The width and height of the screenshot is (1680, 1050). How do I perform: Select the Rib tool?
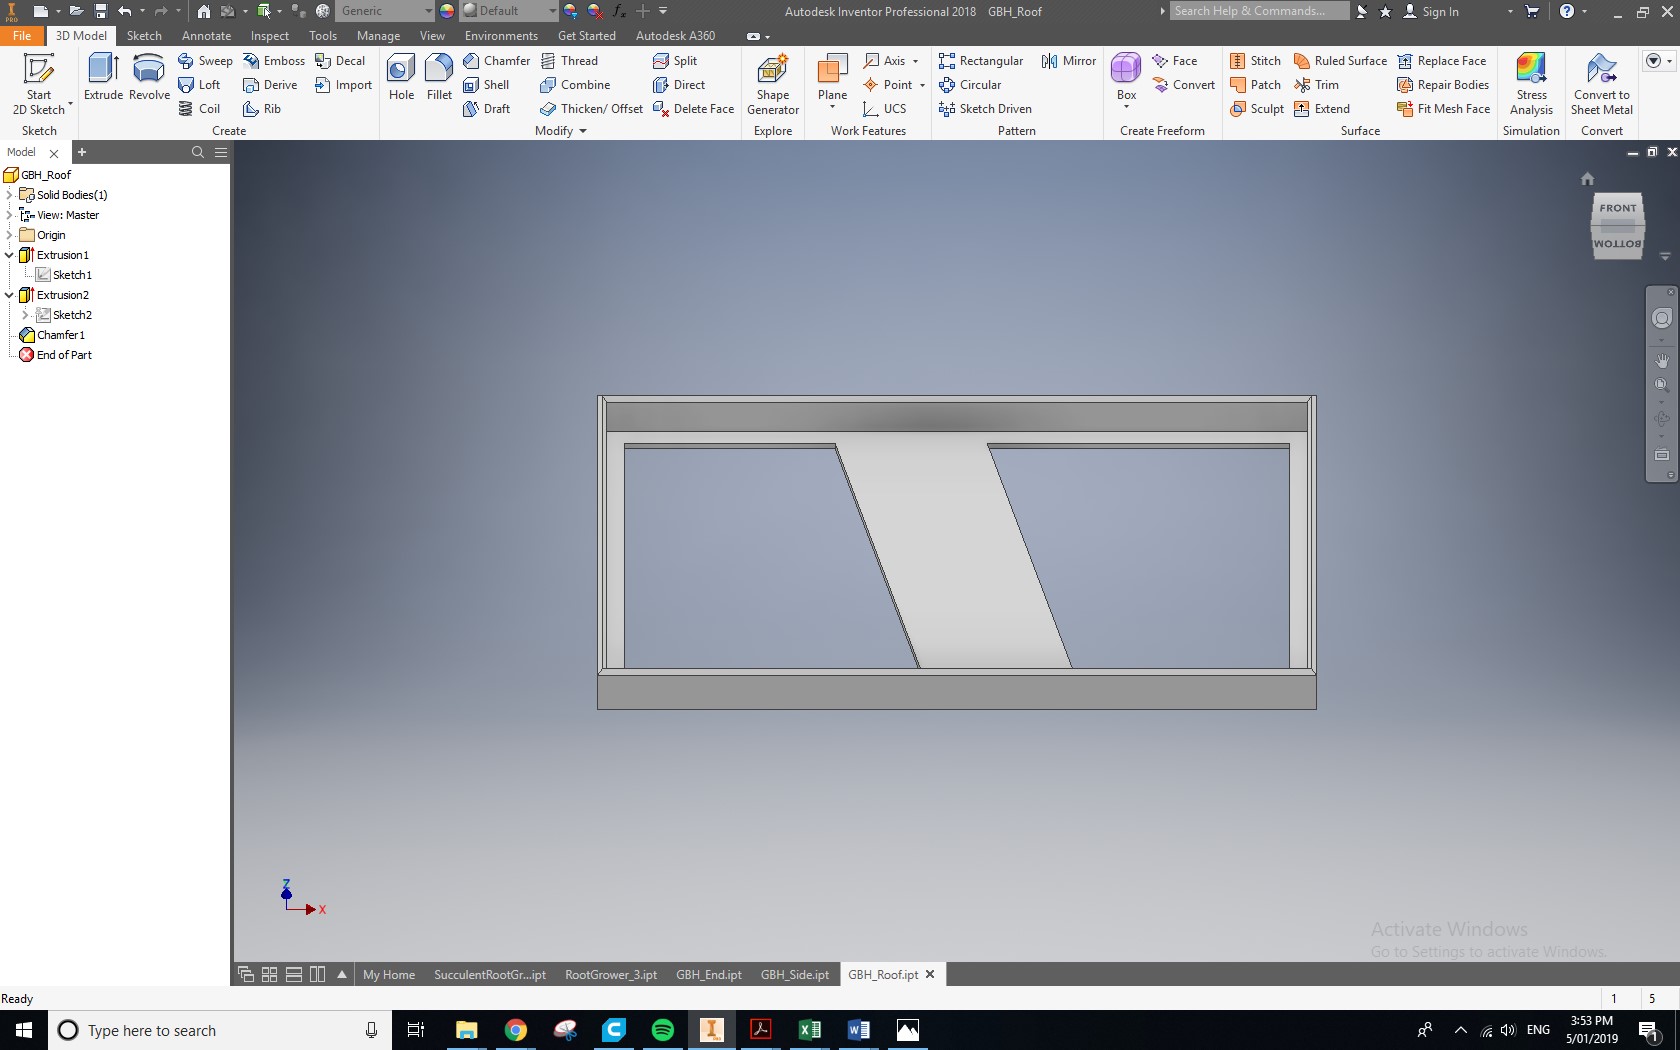(262, 109)
